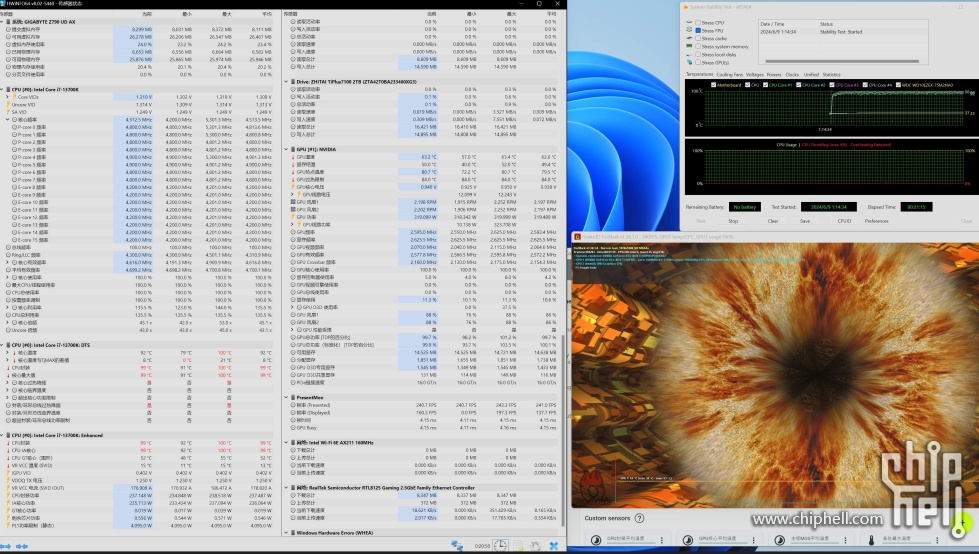Click the thermometer icon in the last sensor card
This screenshot has height=554, width=979.
coord(872,540)
